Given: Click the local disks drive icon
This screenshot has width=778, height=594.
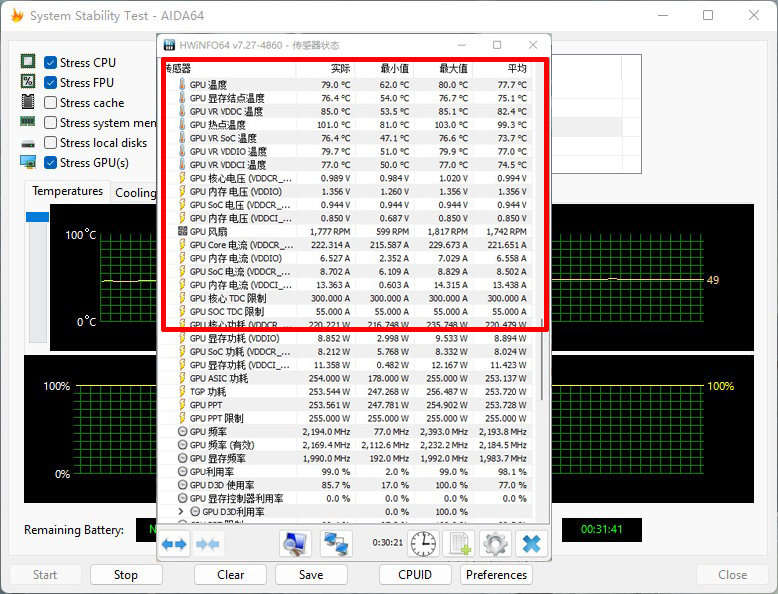Looking at the screenshot, I should [28, 144].
